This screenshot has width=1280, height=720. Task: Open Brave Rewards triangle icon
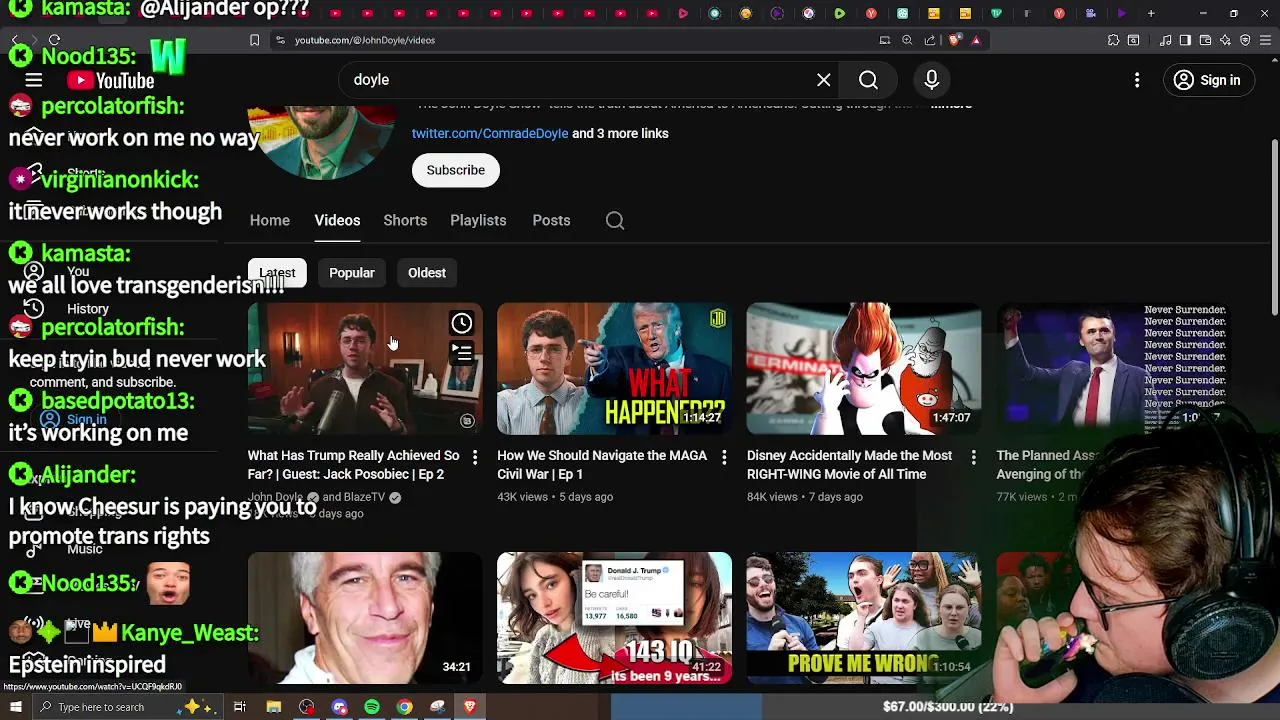976,40
